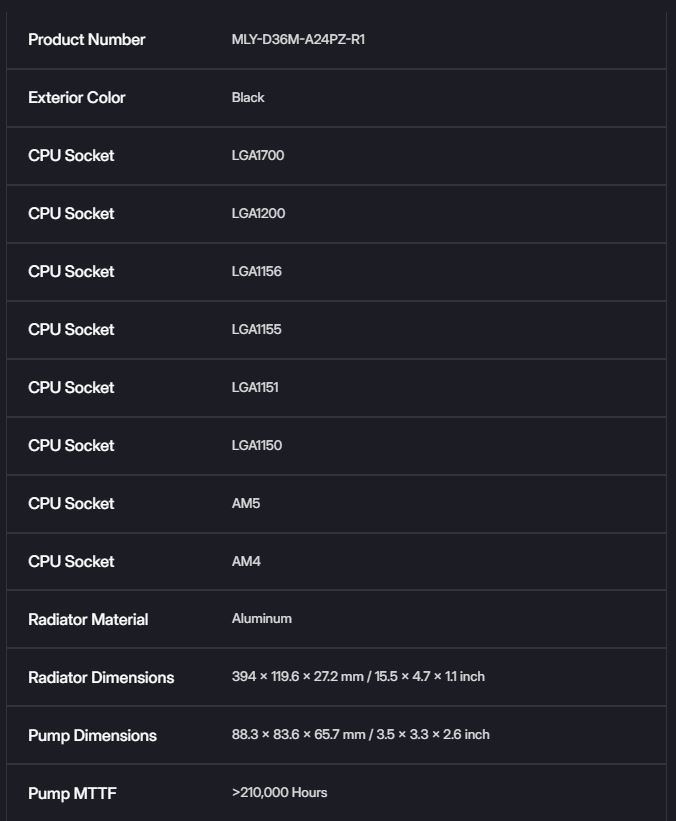
Task: Select the LGA1200 socket value
Action: click(258, 214)
